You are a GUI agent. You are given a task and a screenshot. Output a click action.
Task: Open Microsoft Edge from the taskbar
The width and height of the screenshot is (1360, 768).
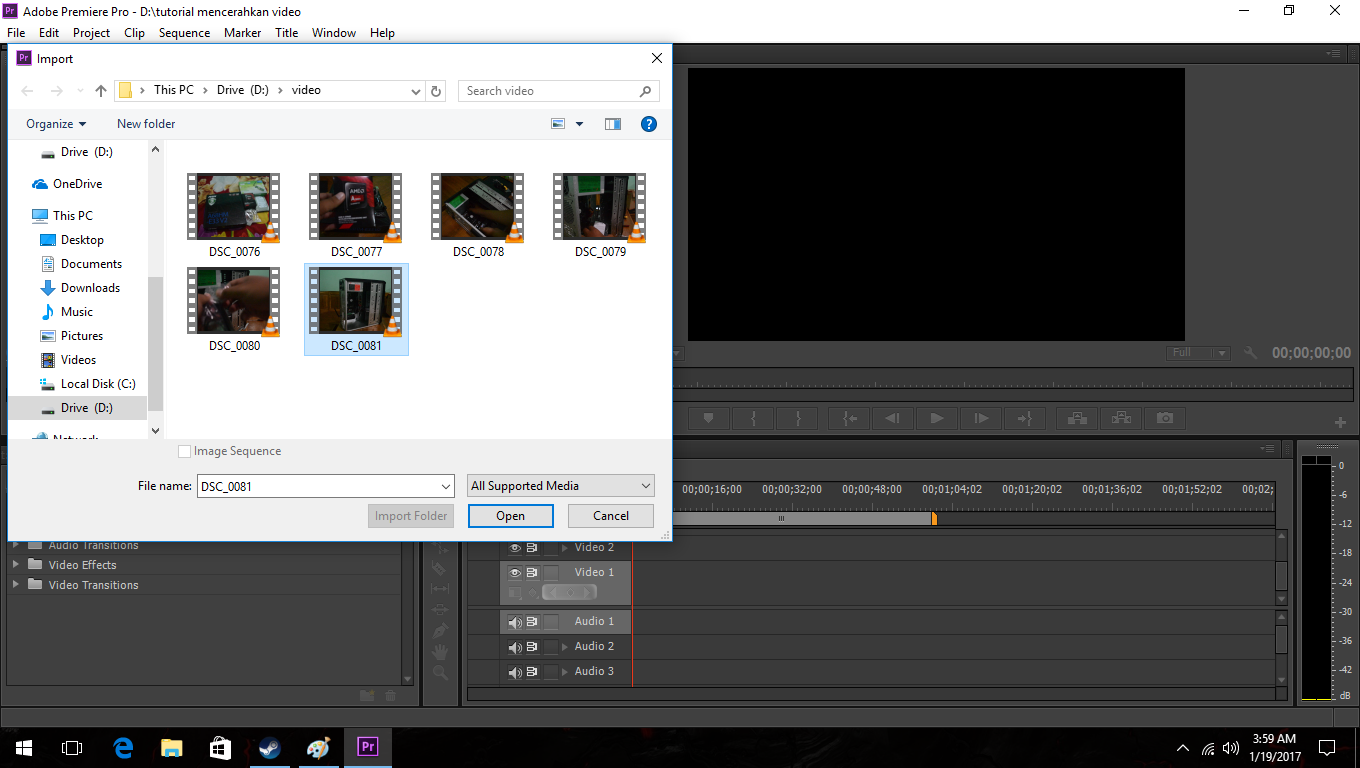pyautogui.click(x=123, y=747)
